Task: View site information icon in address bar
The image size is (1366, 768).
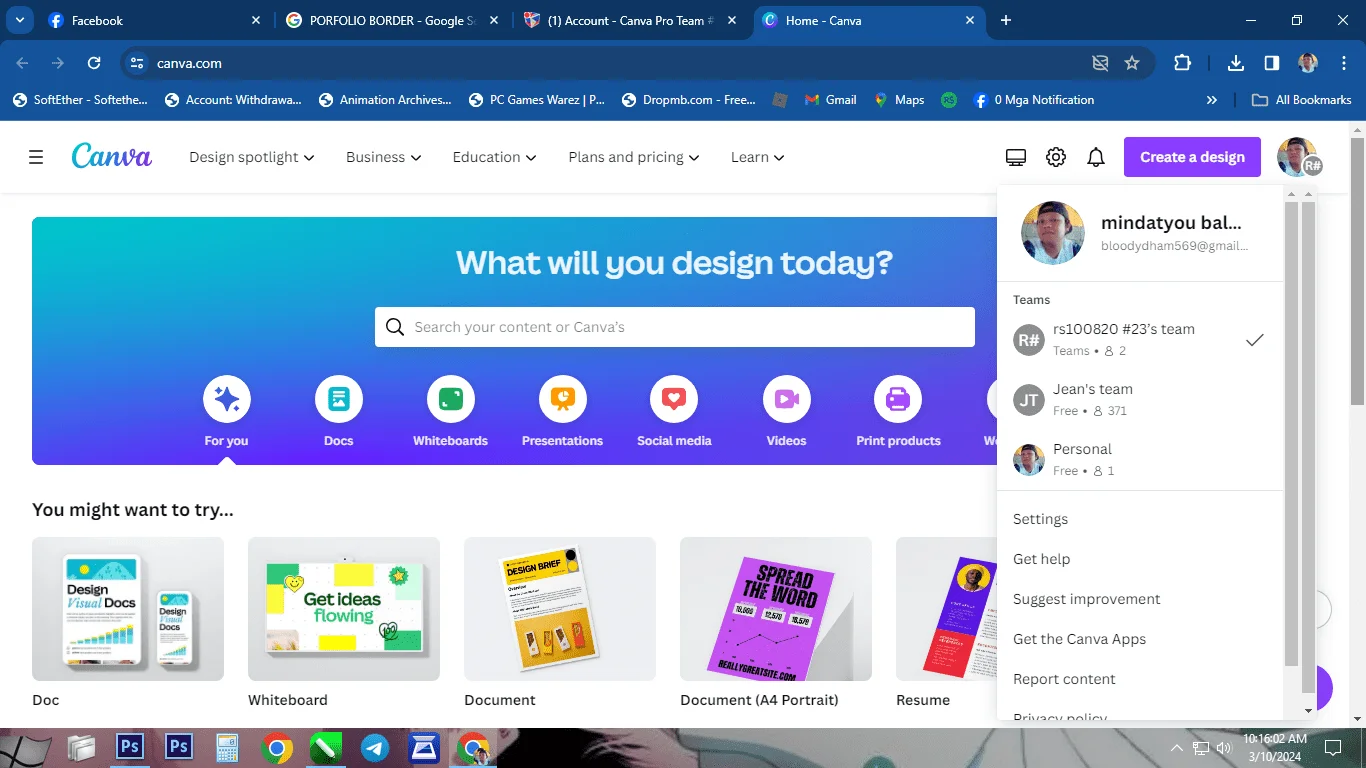Action: [137, 63]
